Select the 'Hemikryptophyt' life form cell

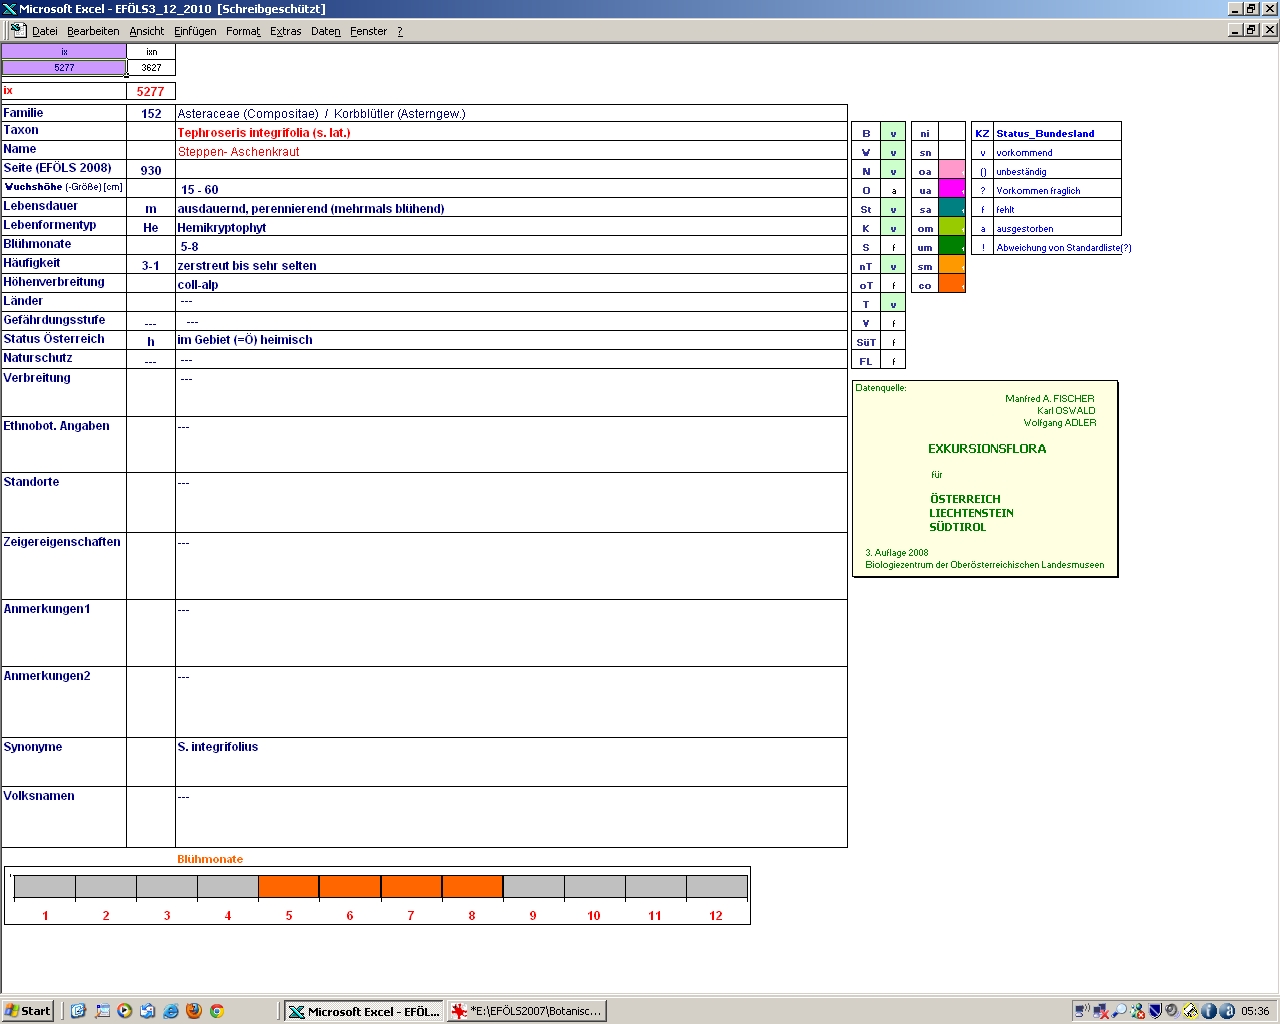511,227
